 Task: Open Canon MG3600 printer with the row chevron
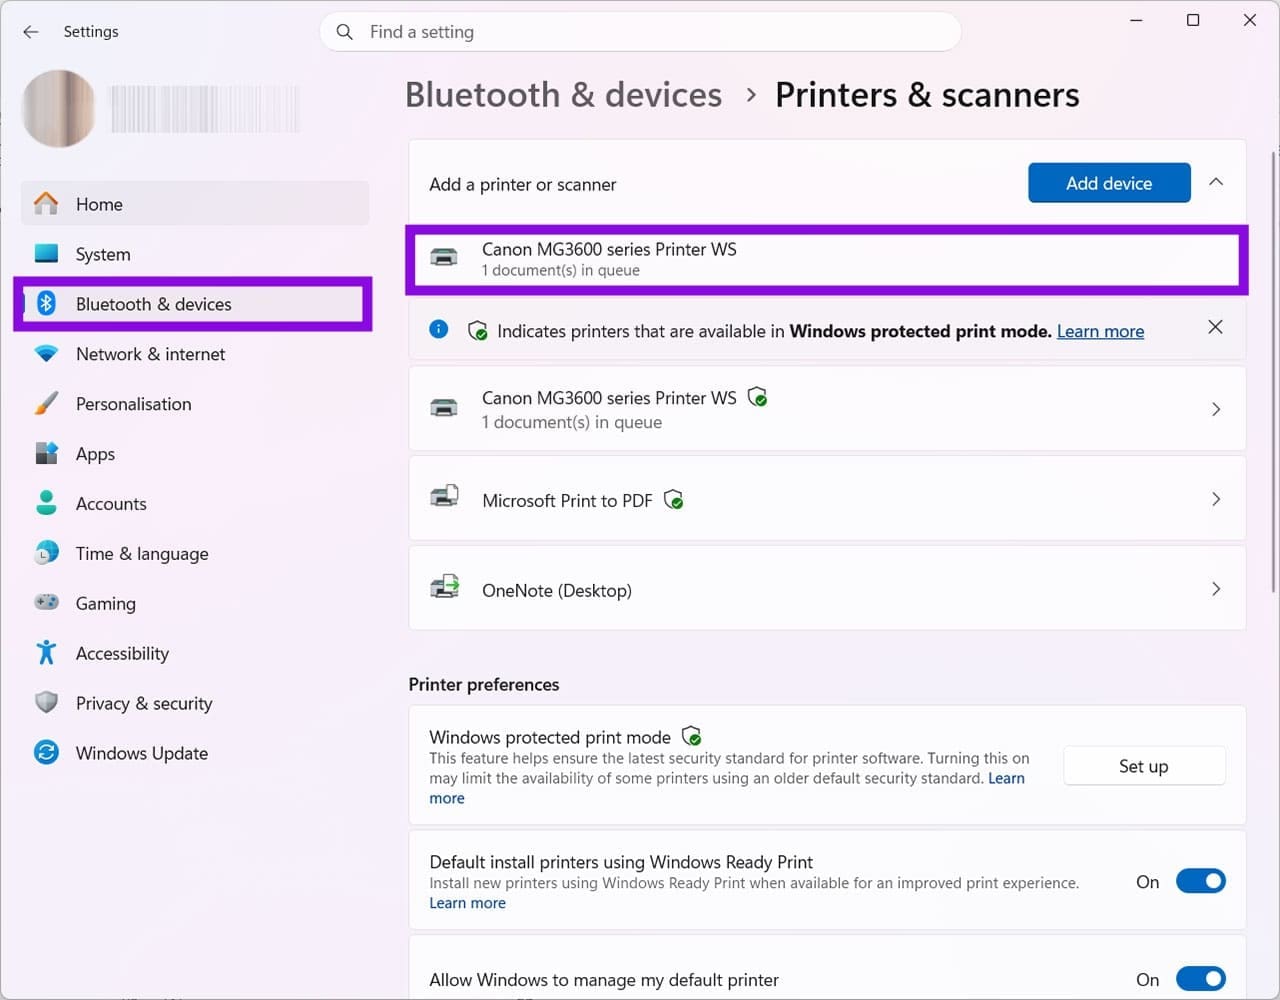(x=1216, y=409)
